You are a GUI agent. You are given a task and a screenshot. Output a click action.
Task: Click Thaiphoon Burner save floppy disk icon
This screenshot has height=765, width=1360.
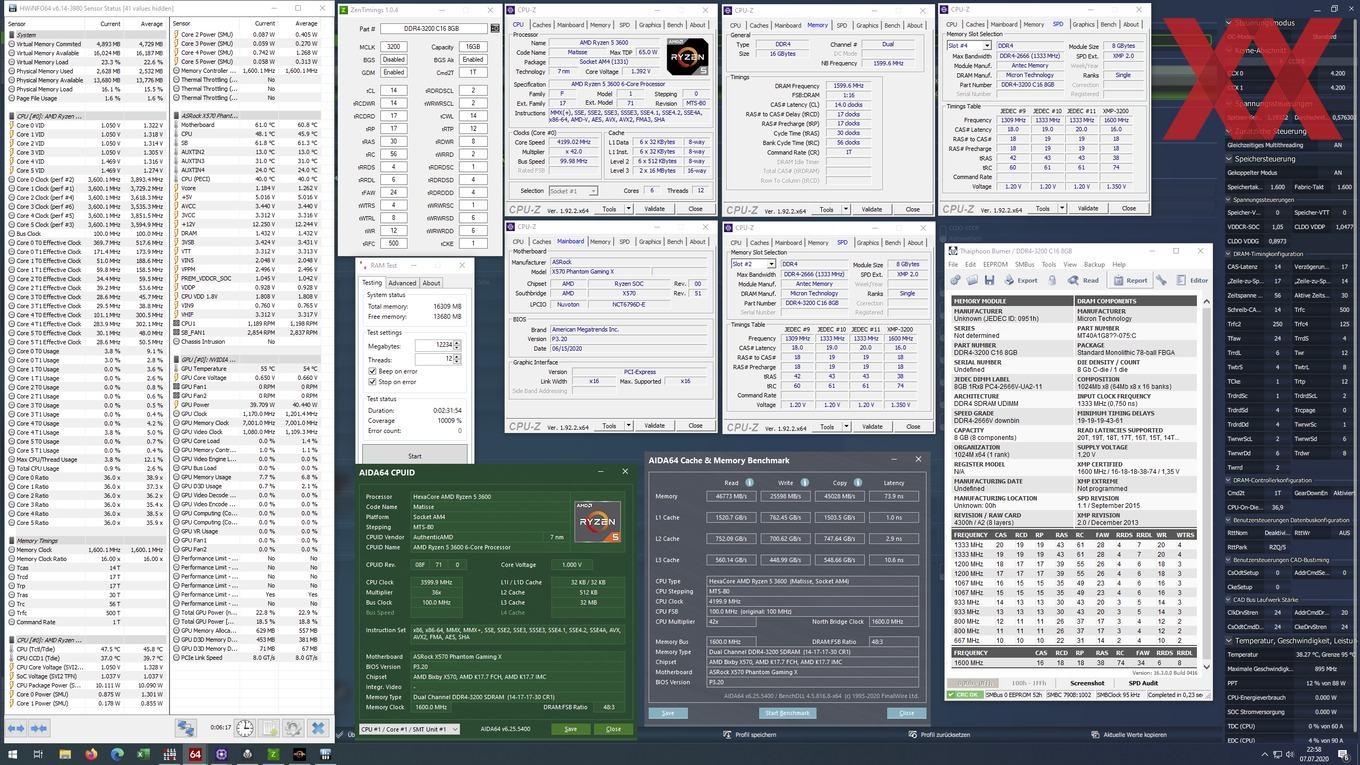pos(989,280)
